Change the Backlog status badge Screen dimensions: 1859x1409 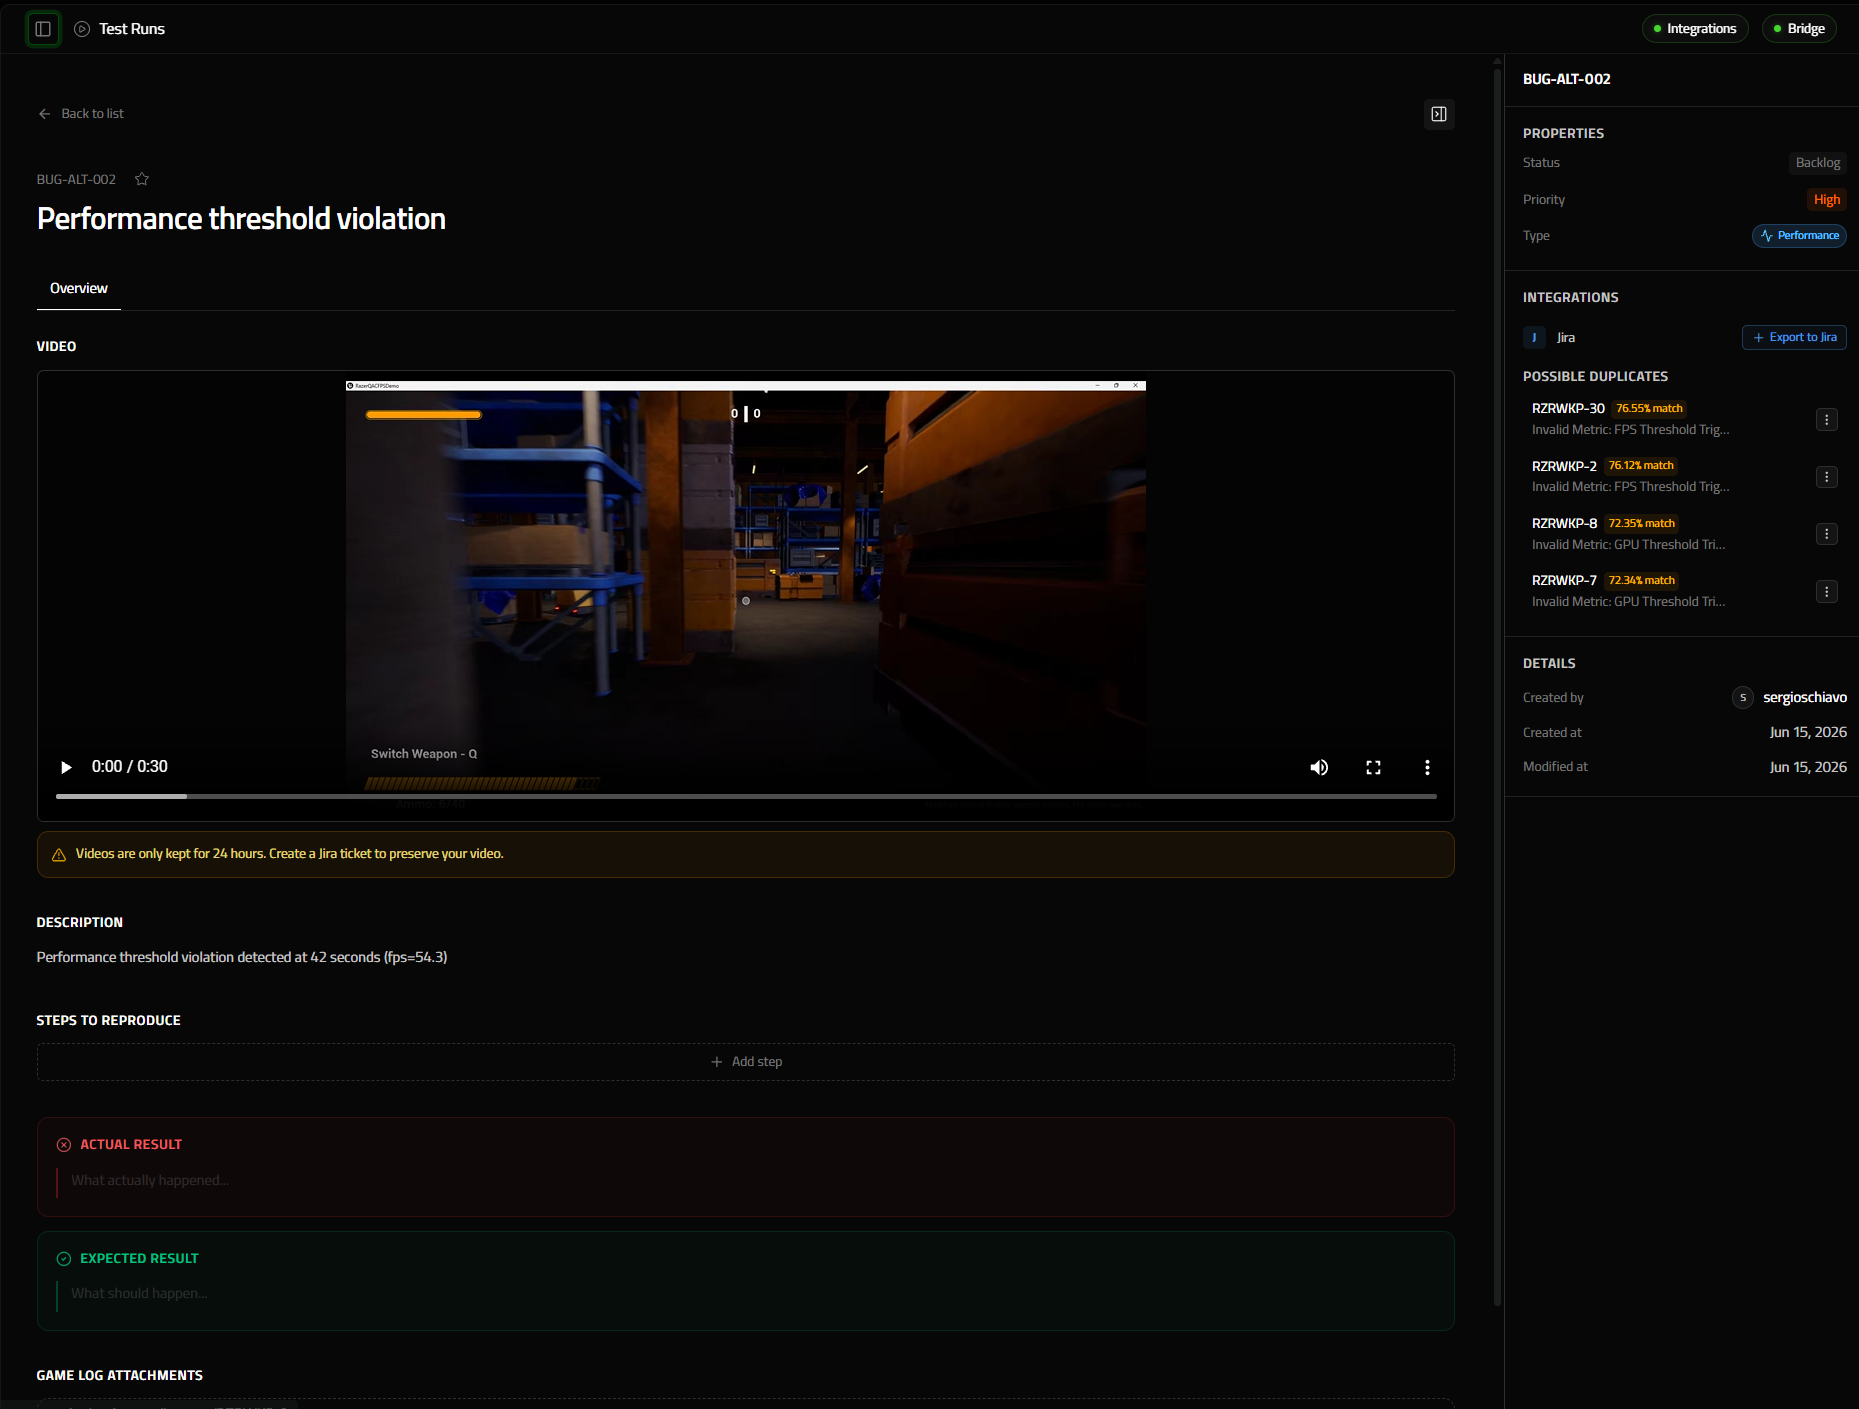1817,163
